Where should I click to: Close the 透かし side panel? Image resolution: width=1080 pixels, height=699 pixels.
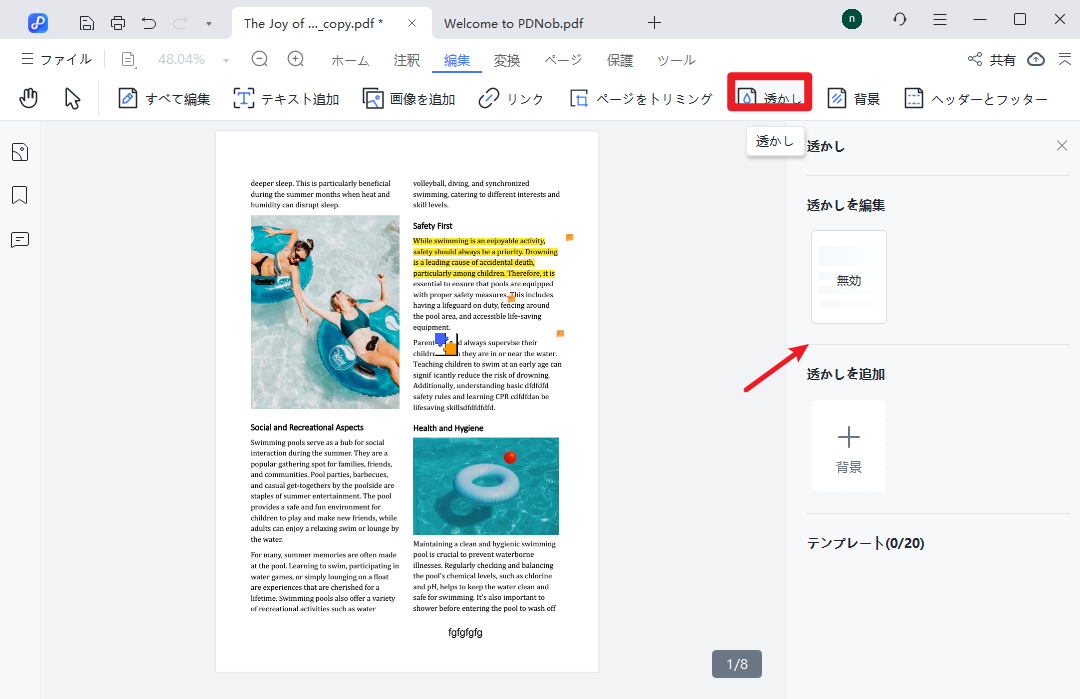(x=1062, y=146)
